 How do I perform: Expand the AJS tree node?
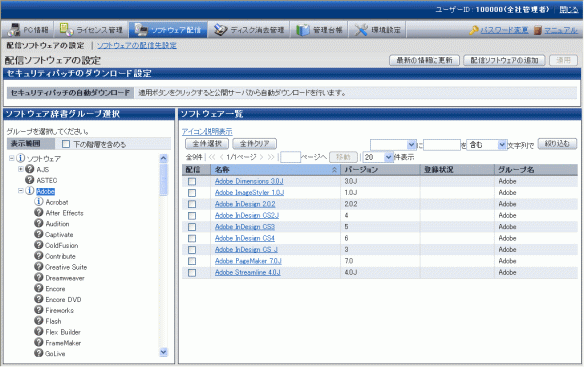click(21, 169)
